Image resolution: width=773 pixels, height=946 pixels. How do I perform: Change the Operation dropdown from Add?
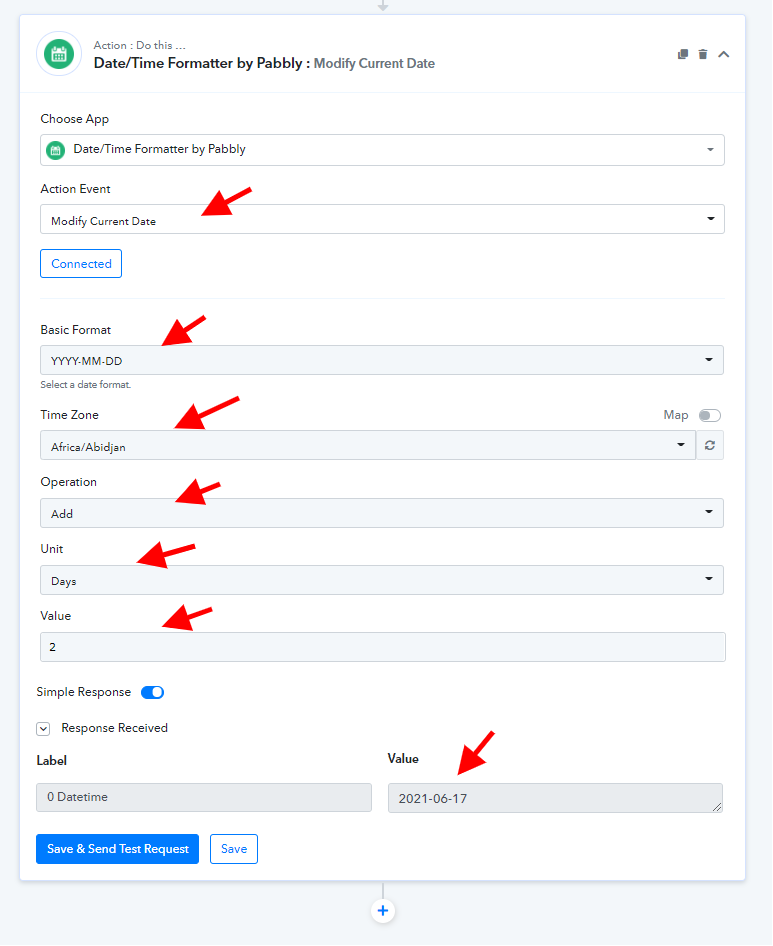click(382, 513)
